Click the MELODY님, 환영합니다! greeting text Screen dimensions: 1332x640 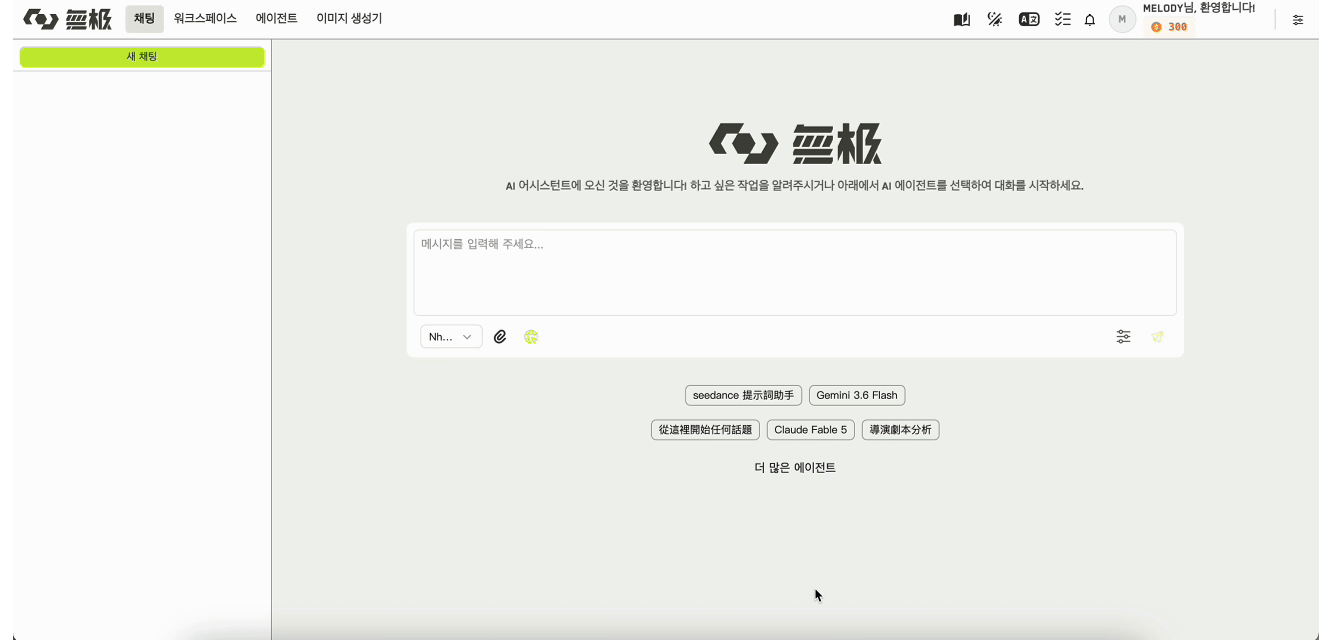click(x=1199, y=8)
